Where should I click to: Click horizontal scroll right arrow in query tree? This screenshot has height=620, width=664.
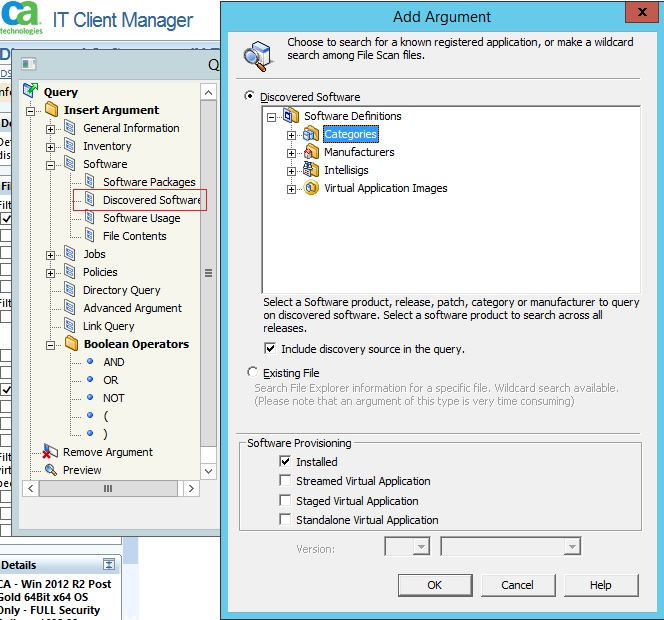click(191, 488)
